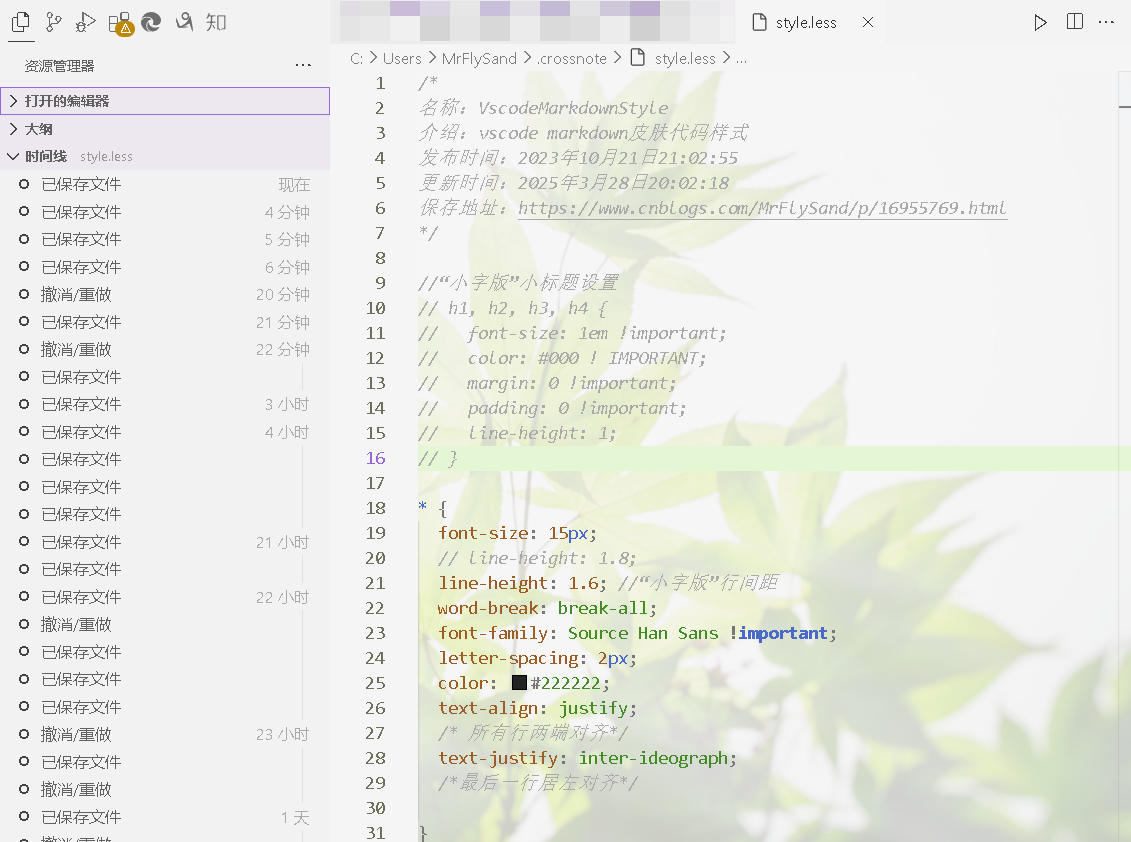Click line number 18 in gutter
The width and height of the screenshot is (1131, 842).
tap(375, 508)
